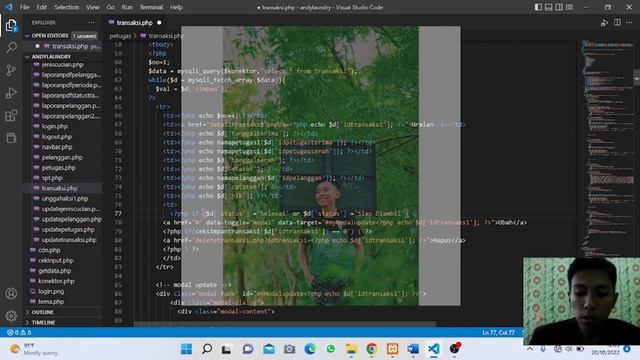
Task: Open the Explorer view in activity bar
Action: (11, 26)
